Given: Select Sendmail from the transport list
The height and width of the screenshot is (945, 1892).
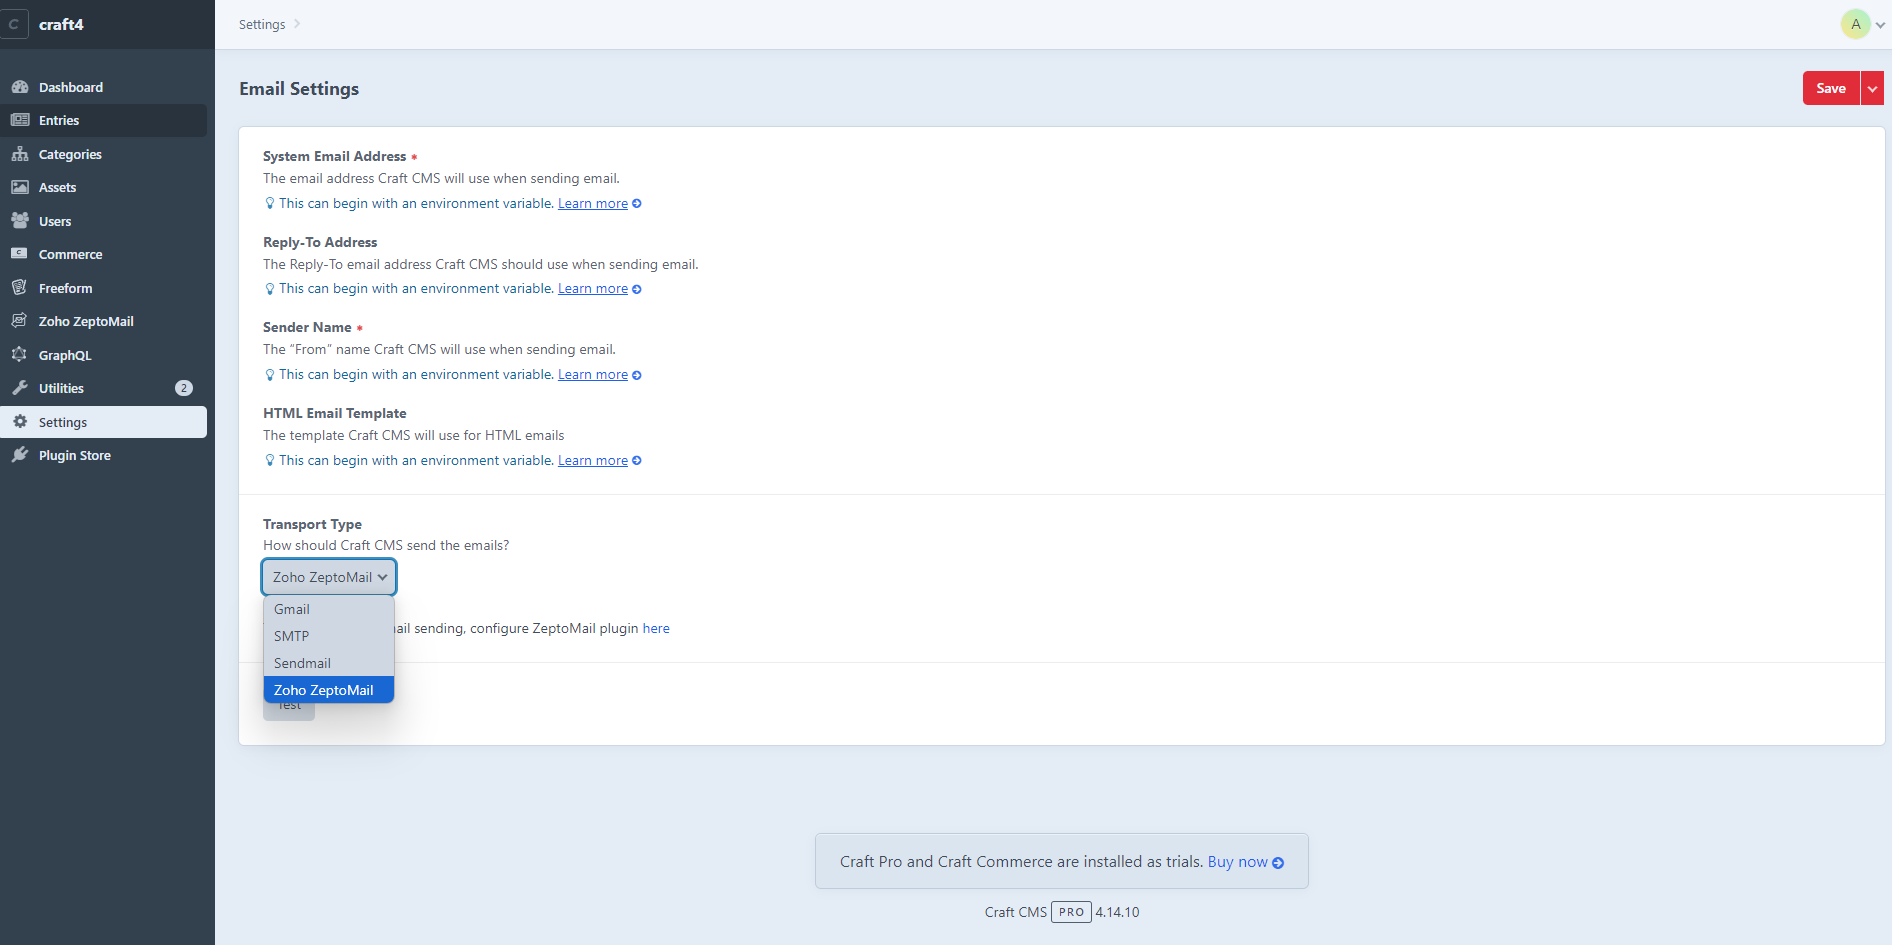Looking at the screenshot, I should coord(301,663).
